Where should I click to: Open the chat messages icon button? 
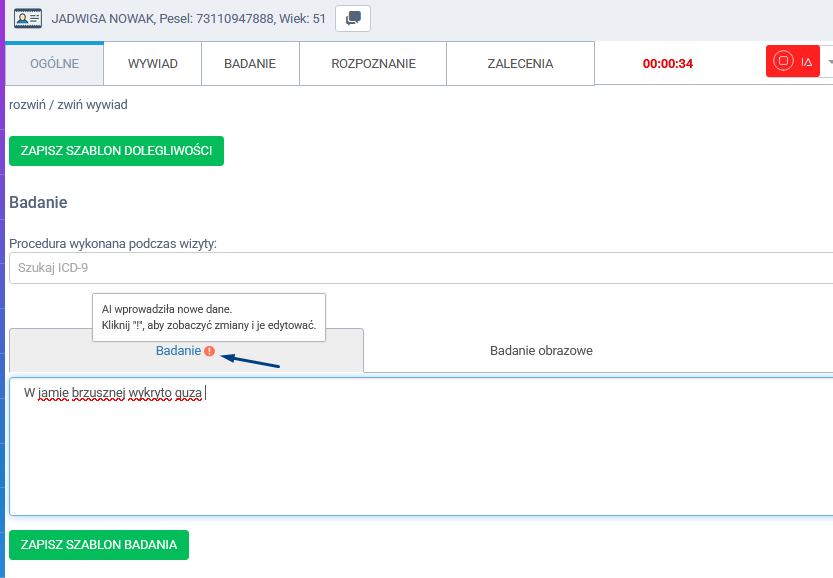point(352,18)
